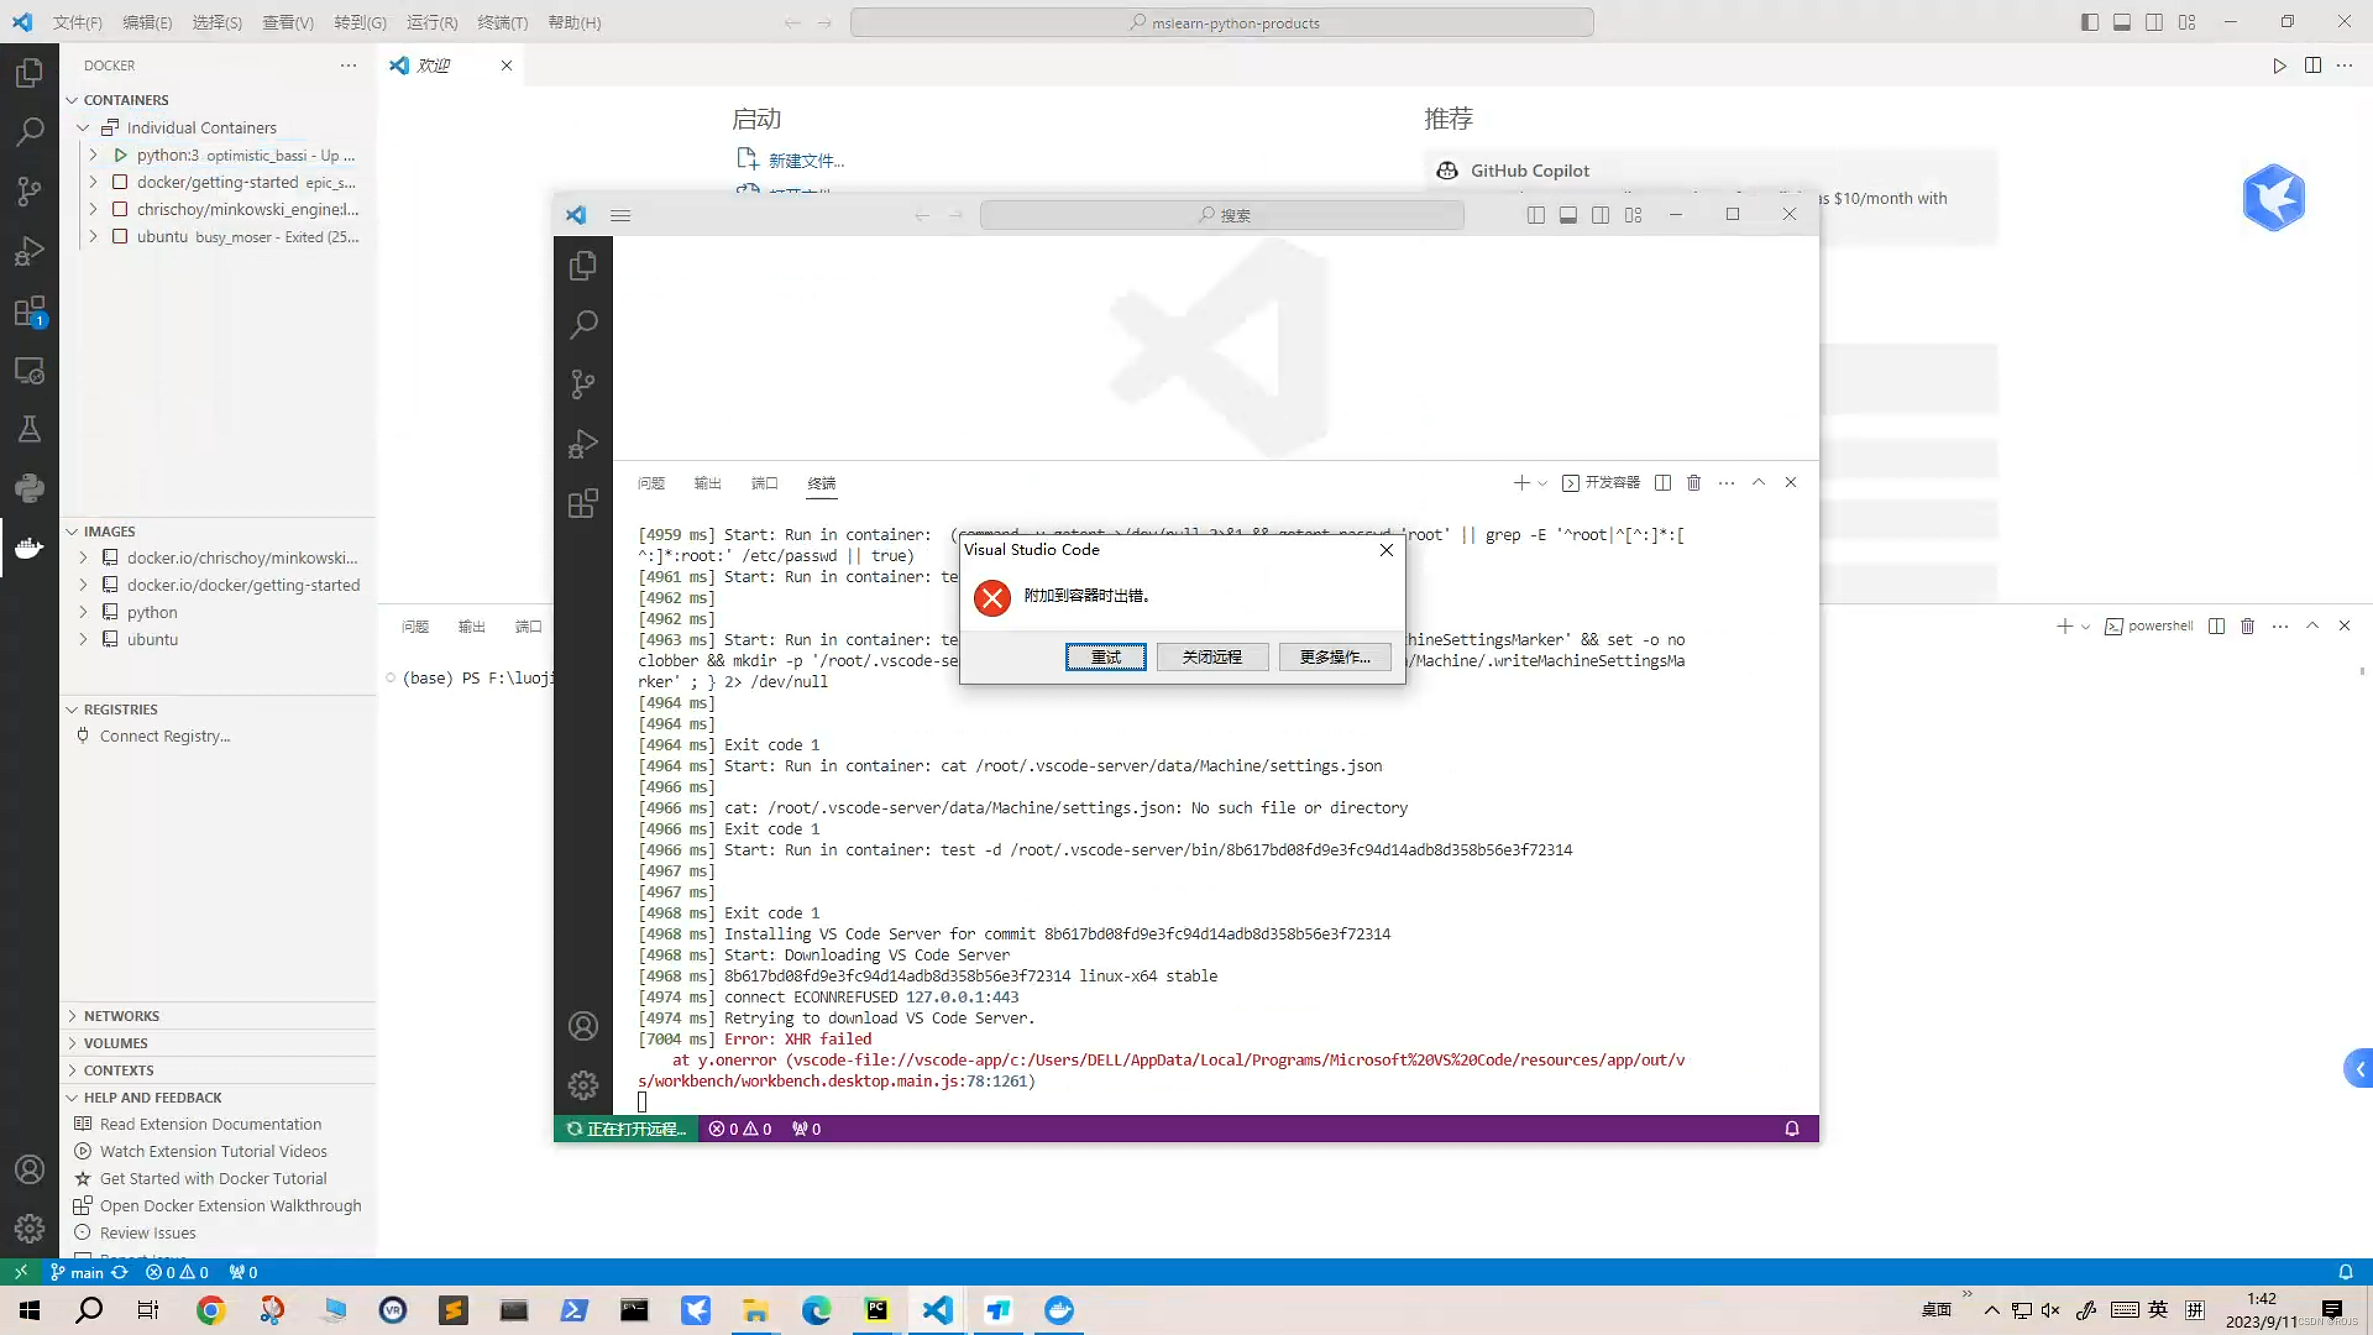Open 终端(T) menu

point(502,22)
